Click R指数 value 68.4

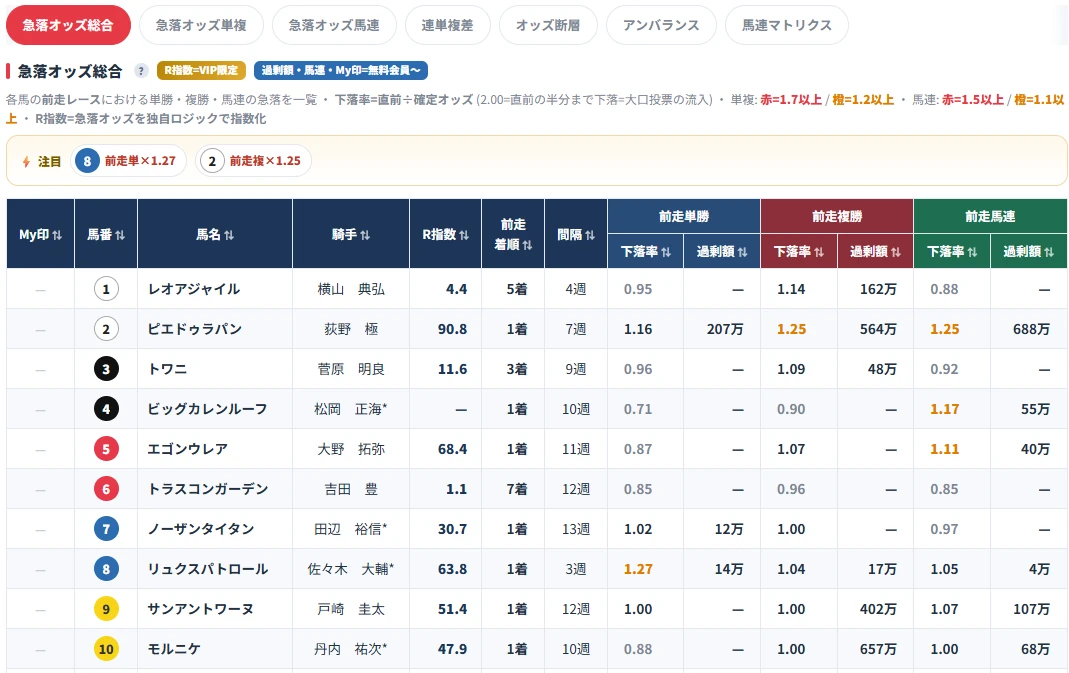(453, 449)
